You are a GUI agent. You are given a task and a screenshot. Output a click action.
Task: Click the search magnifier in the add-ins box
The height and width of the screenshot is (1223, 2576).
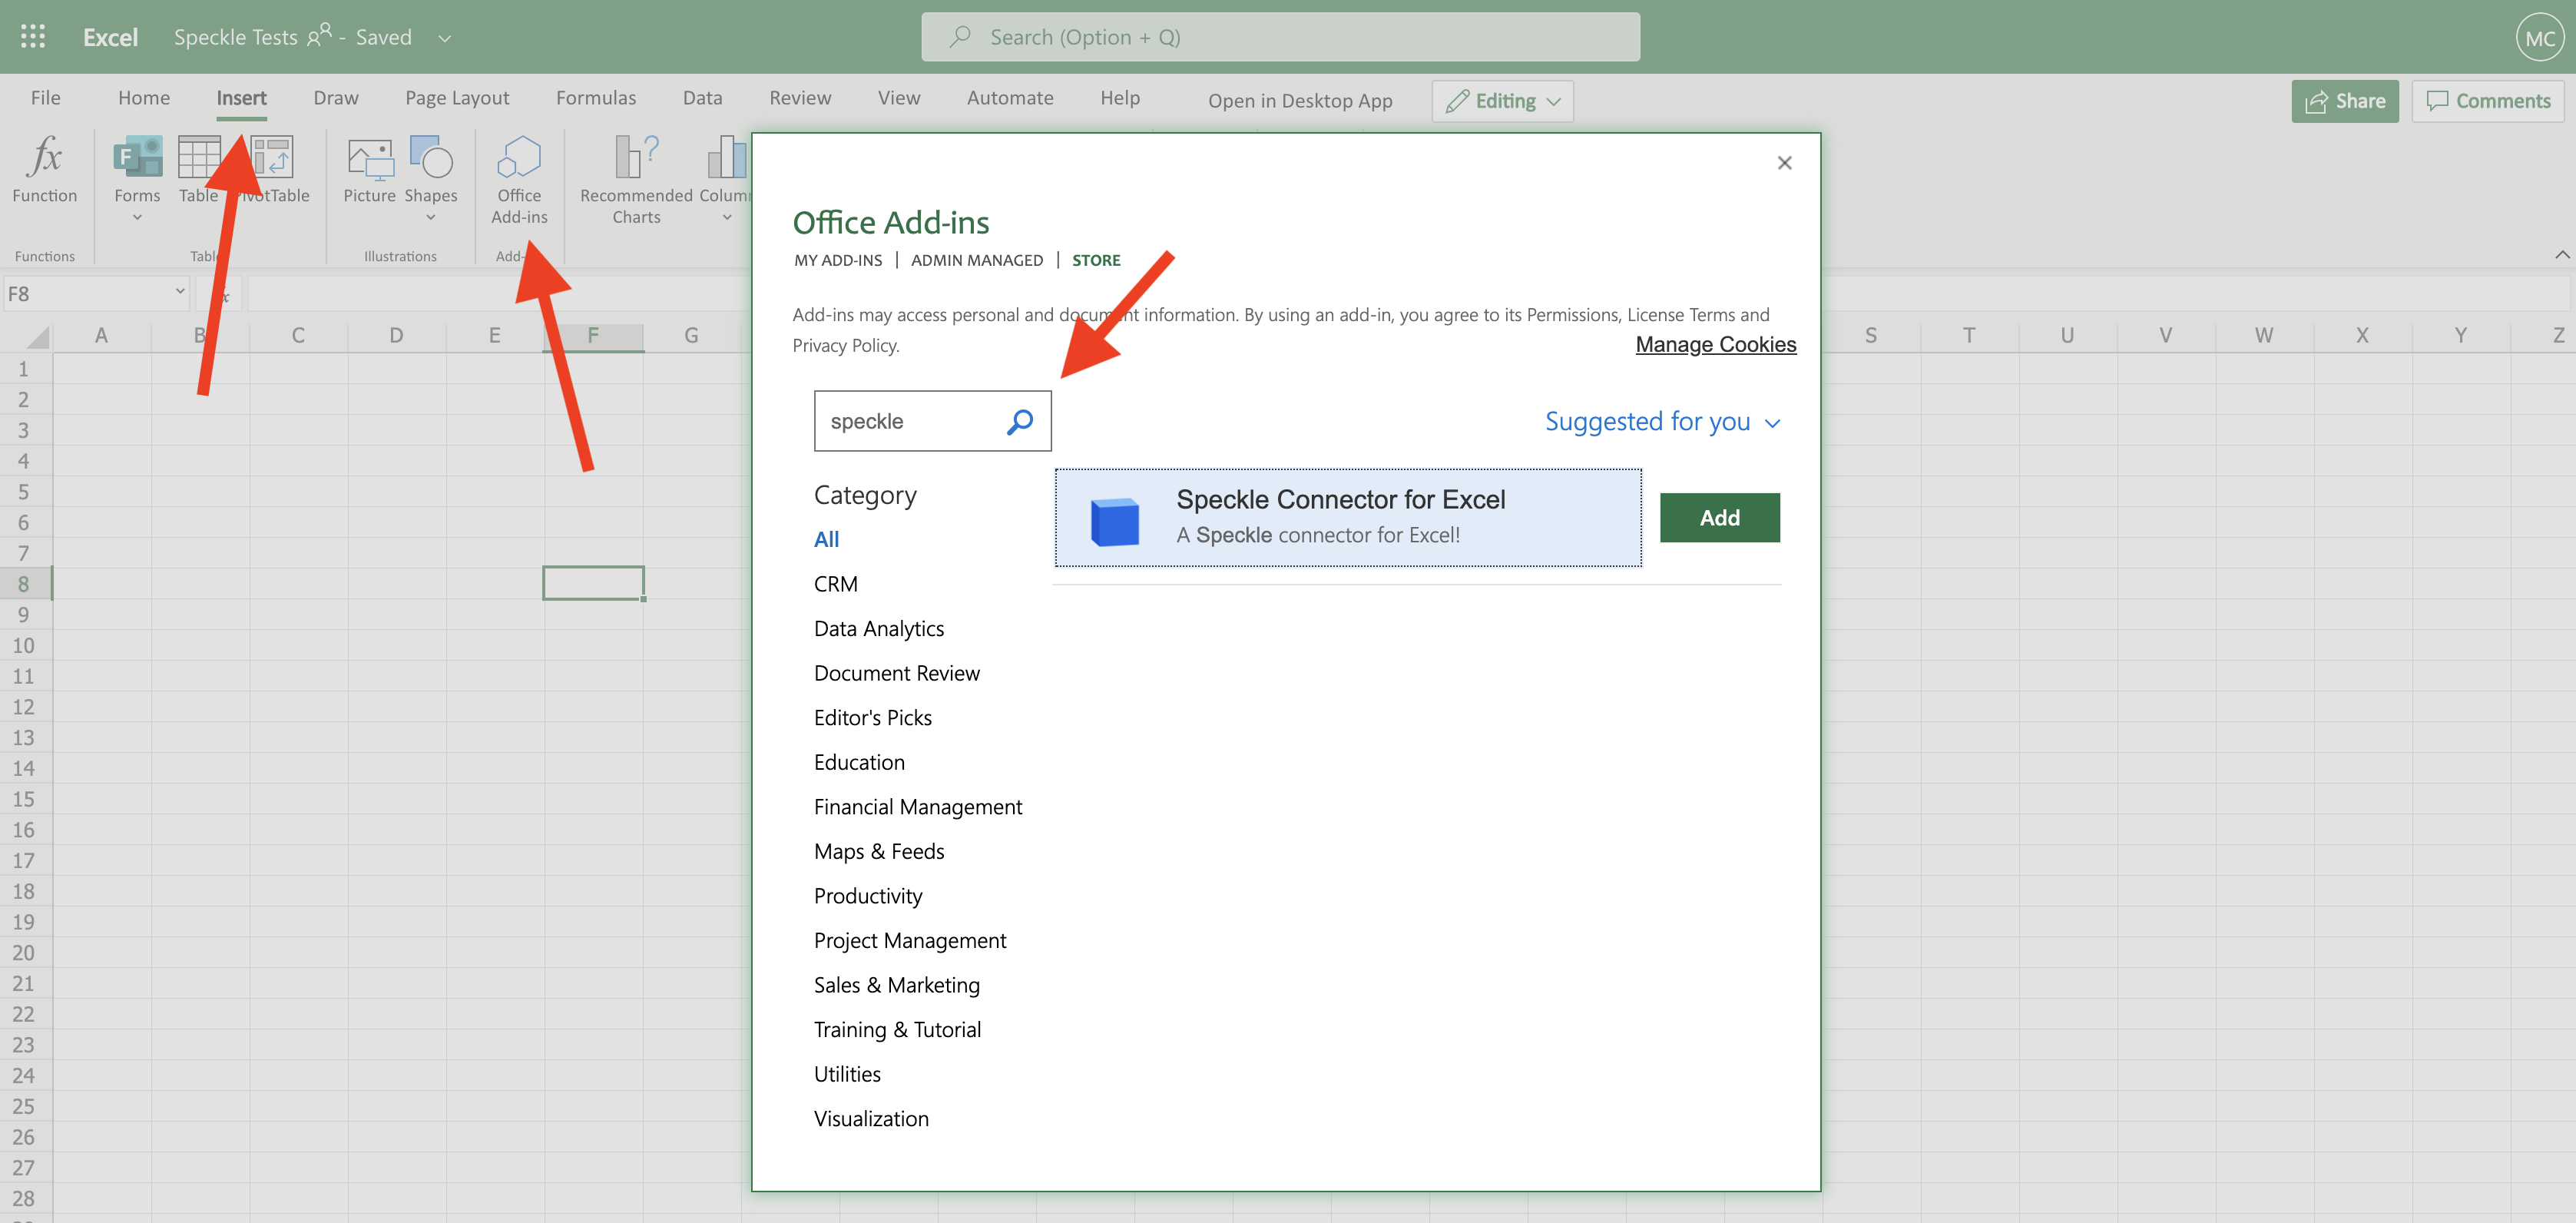(x=1019, y=421)
